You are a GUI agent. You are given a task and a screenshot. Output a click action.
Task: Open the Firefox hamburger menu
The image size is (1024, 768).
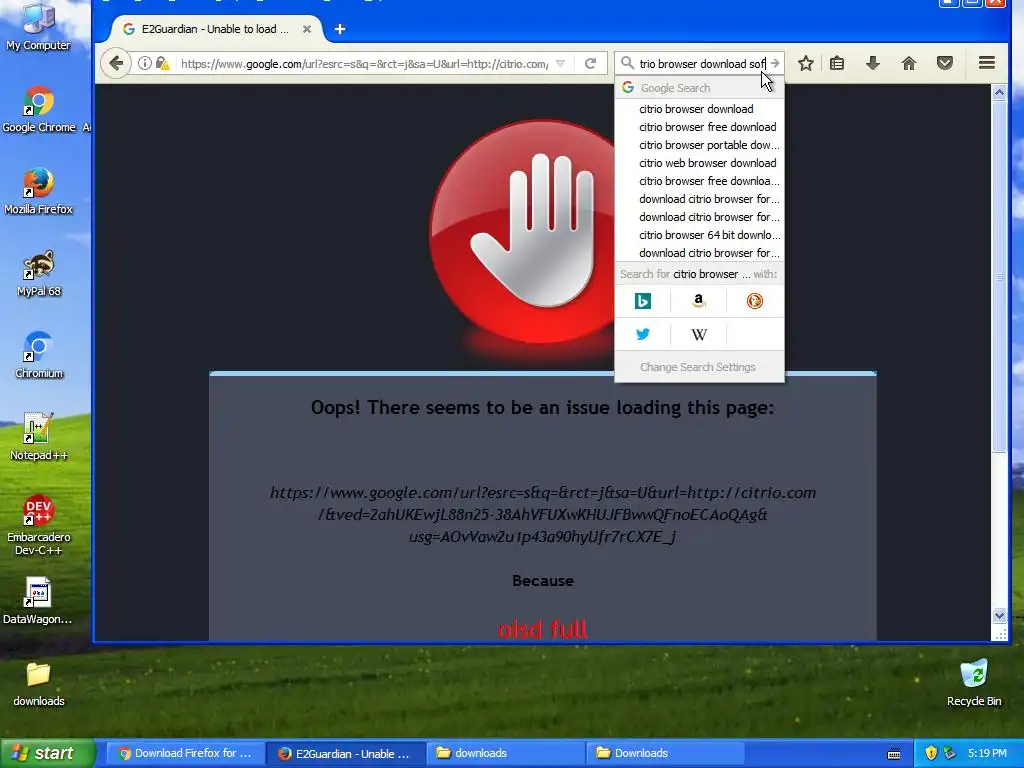(x=987, y=63)
